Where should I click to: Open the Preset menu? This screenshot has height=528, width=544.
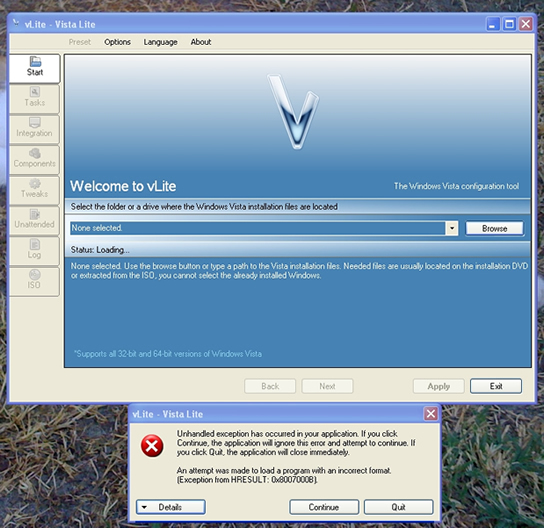[x=80, y=42]
